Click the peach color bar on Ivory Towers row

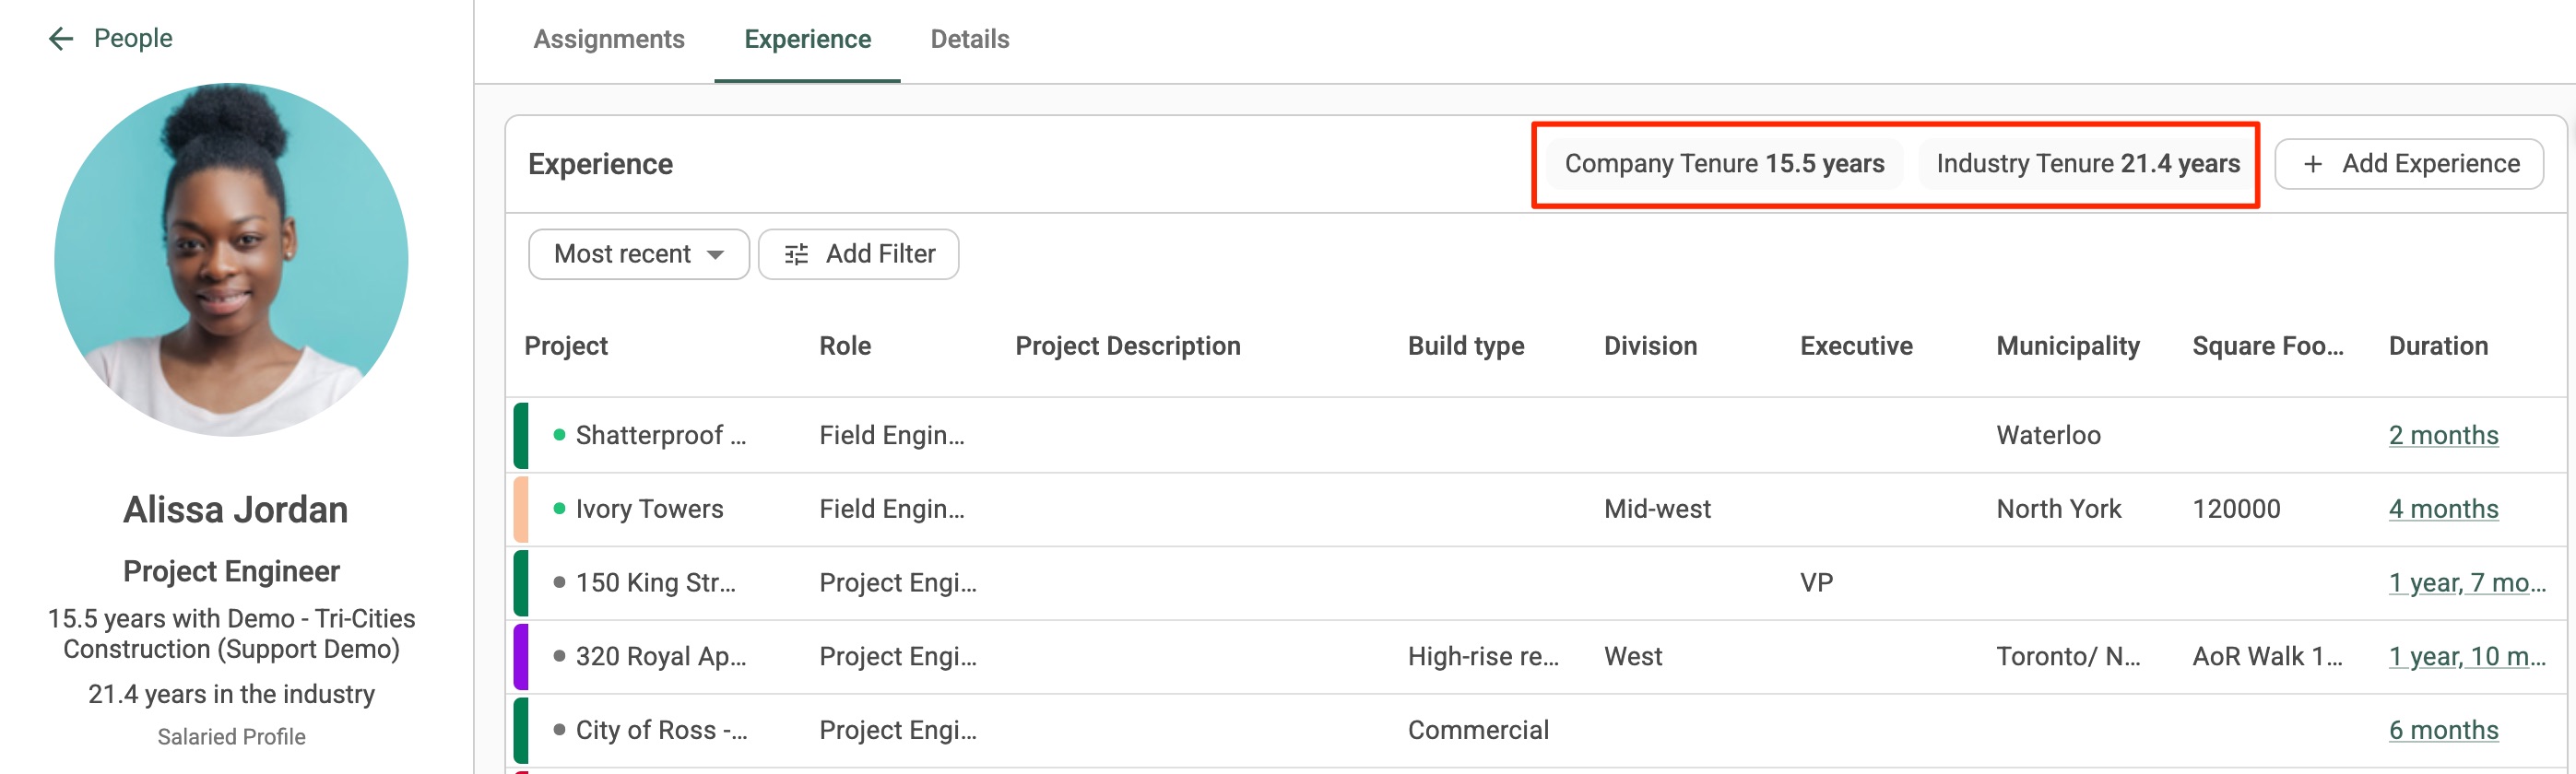[x=521, y=509]
